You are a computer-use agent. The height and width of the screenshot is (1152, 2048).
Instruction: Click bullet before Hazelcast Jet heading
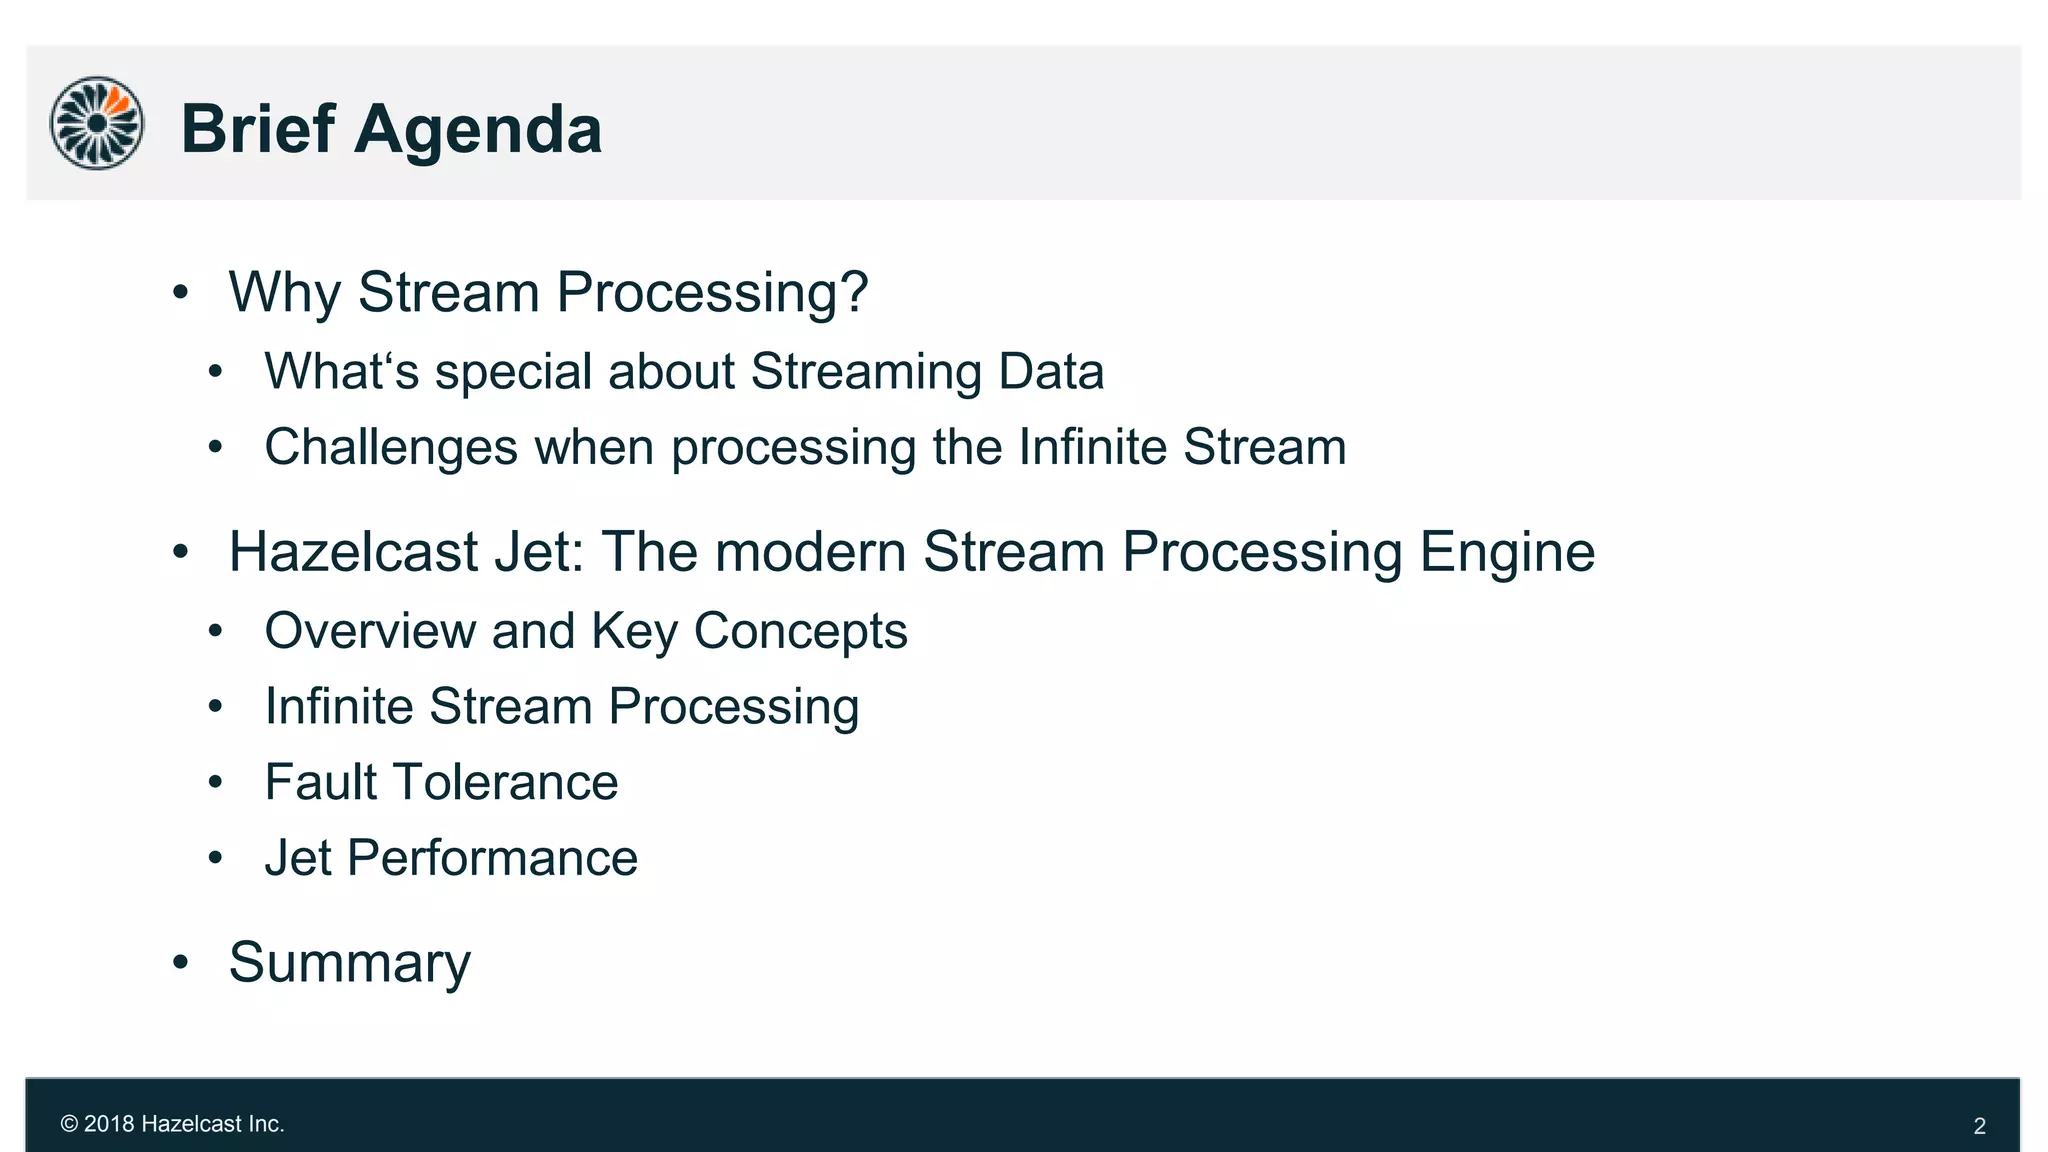180,552
